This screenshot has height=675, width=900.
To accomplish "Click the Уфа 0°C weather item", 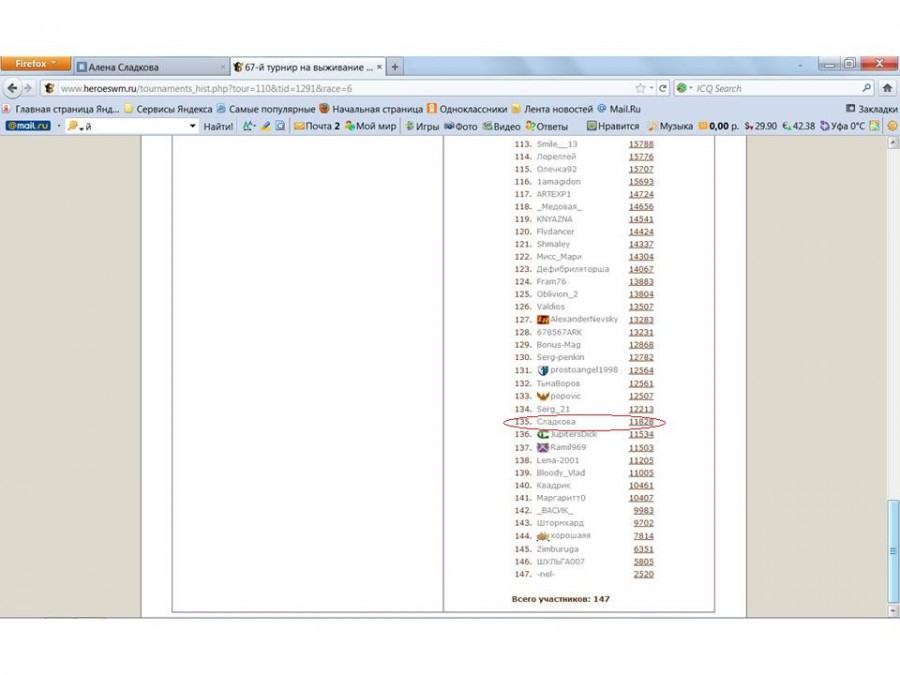I will [x=842, y=126].
